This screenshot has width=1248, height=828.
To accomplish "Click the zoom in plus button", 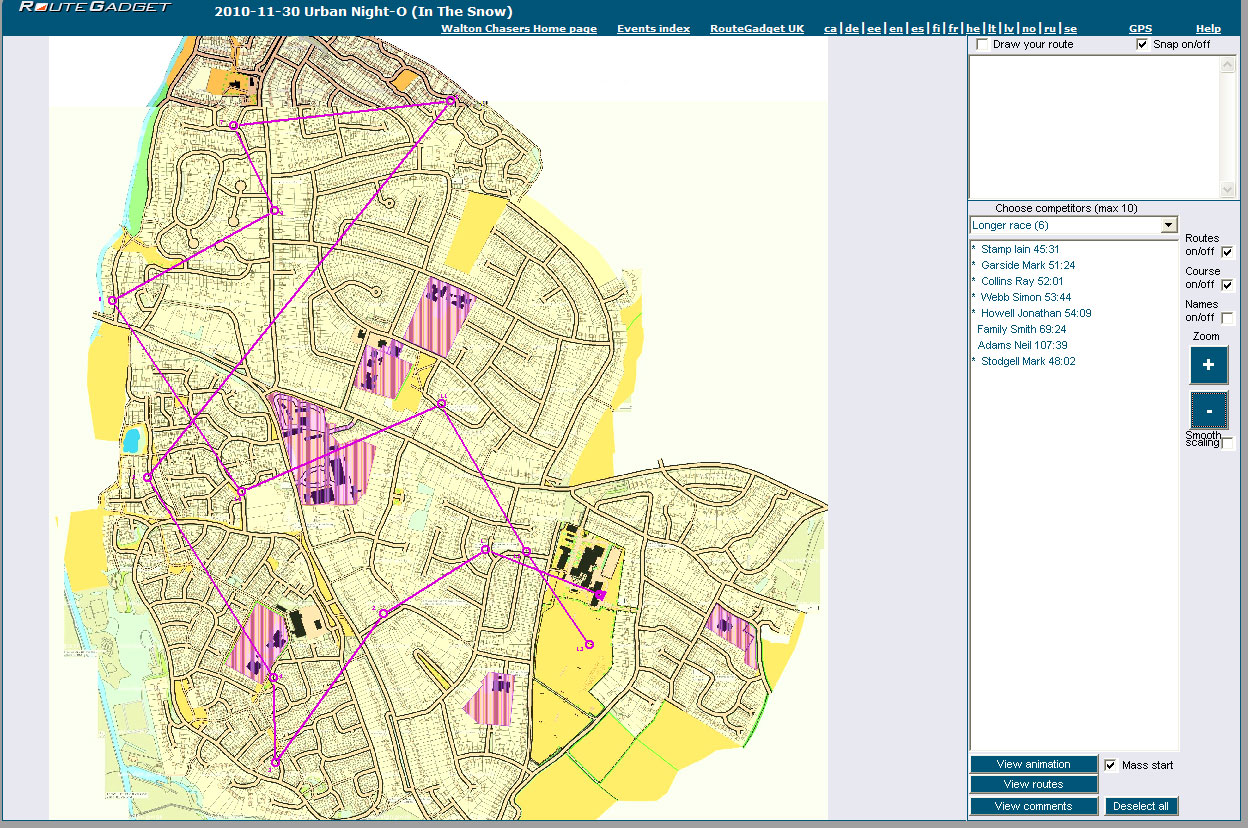I will pos(1208,365).
